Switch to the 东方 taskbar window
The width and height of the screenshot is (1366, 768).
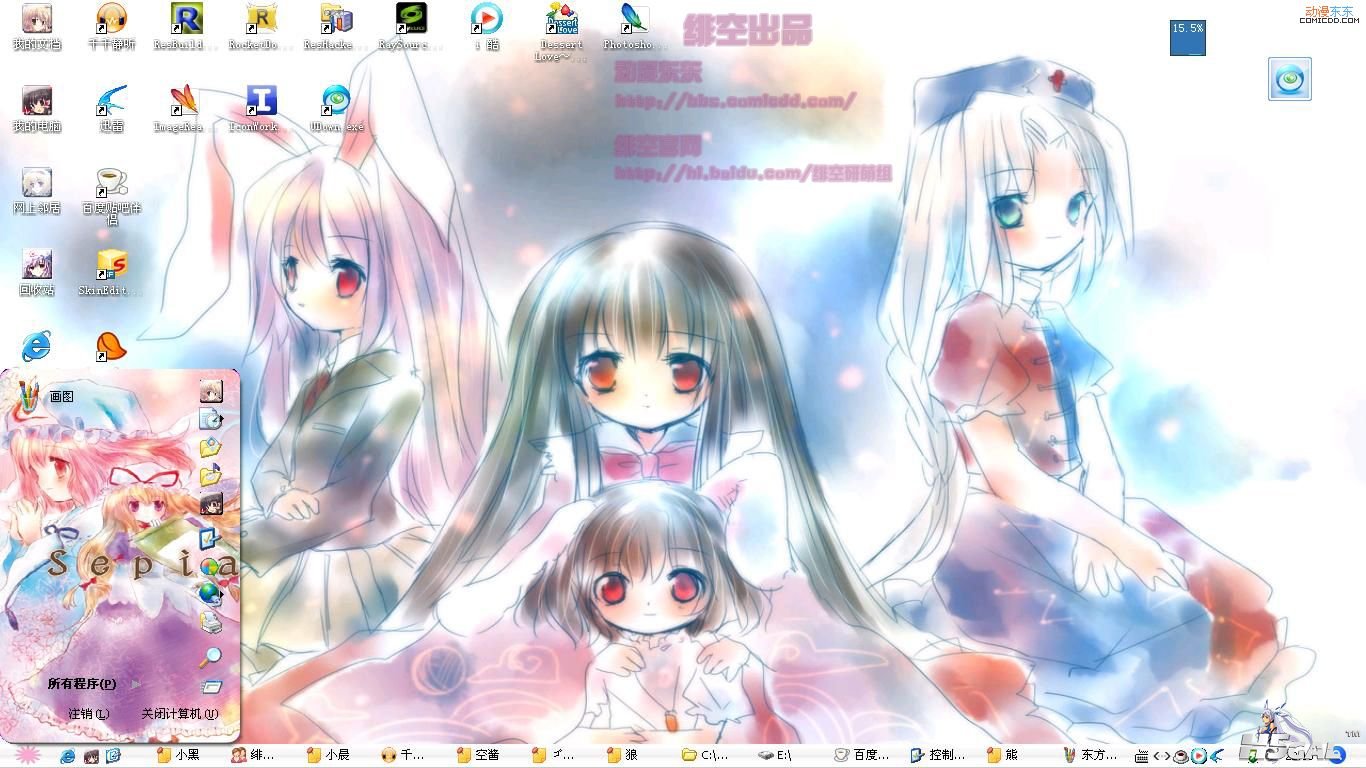[x=1090, y=755]
